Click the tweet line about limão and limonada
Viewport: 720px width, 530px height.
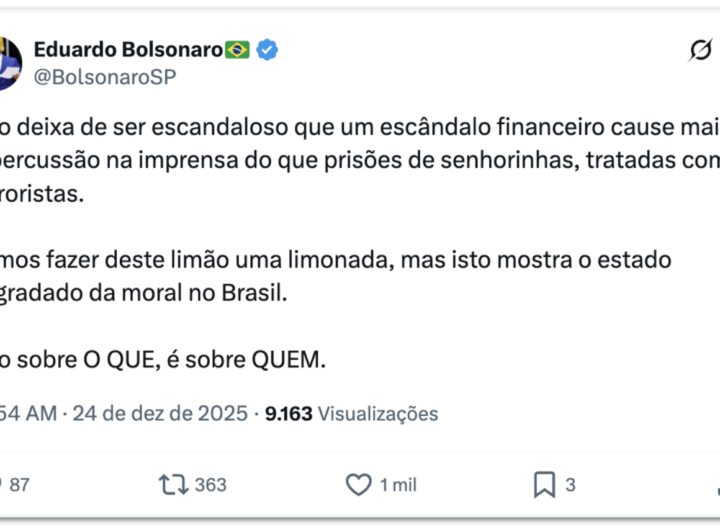coord(330,260)
